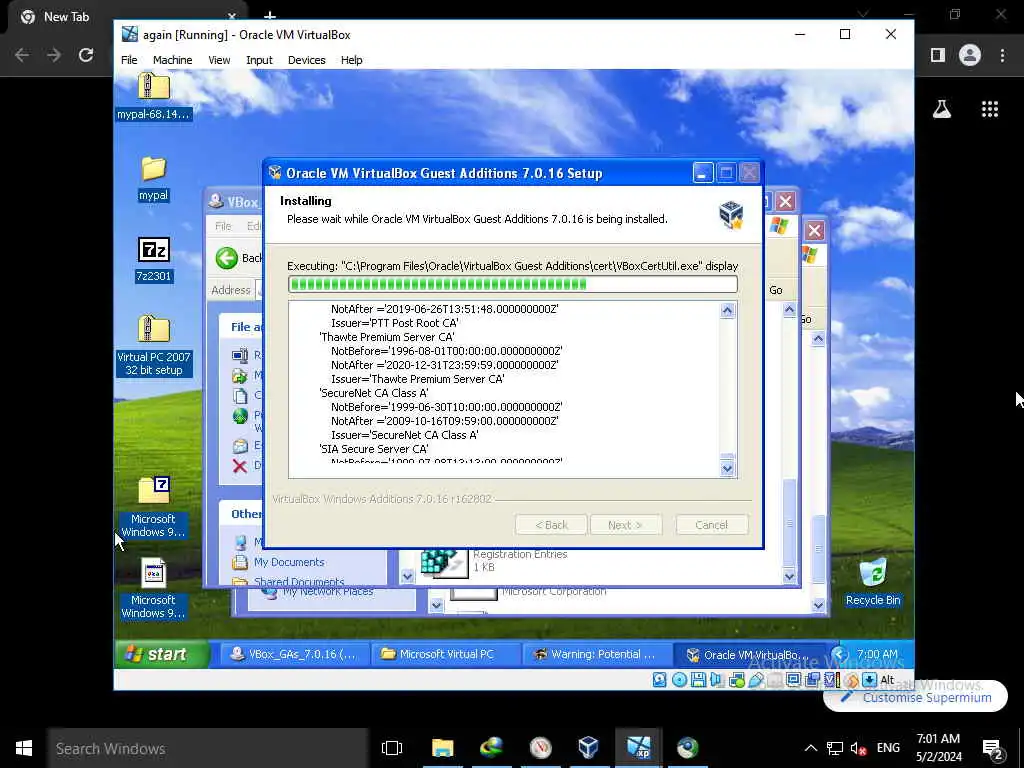
Task: Click the shared folders indicator in VirtualBox status bar
Action: [775, 680]
